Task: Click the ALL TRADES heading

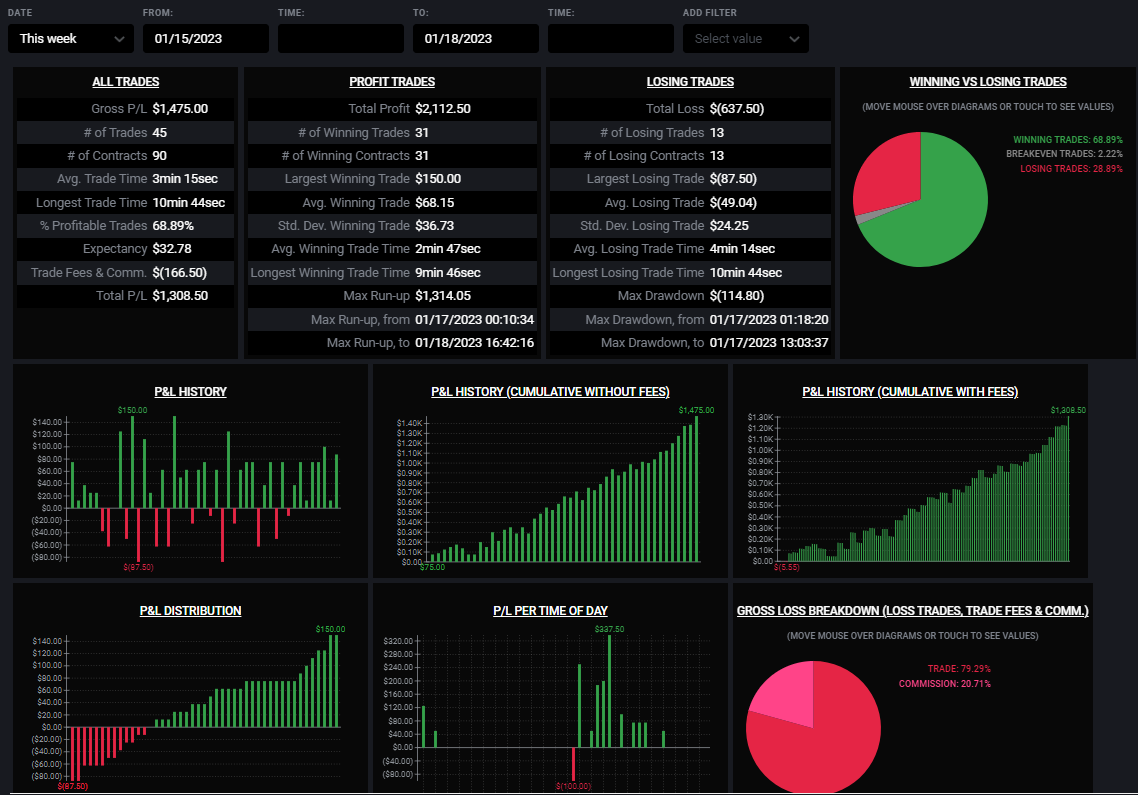Action: coord(126,82)
